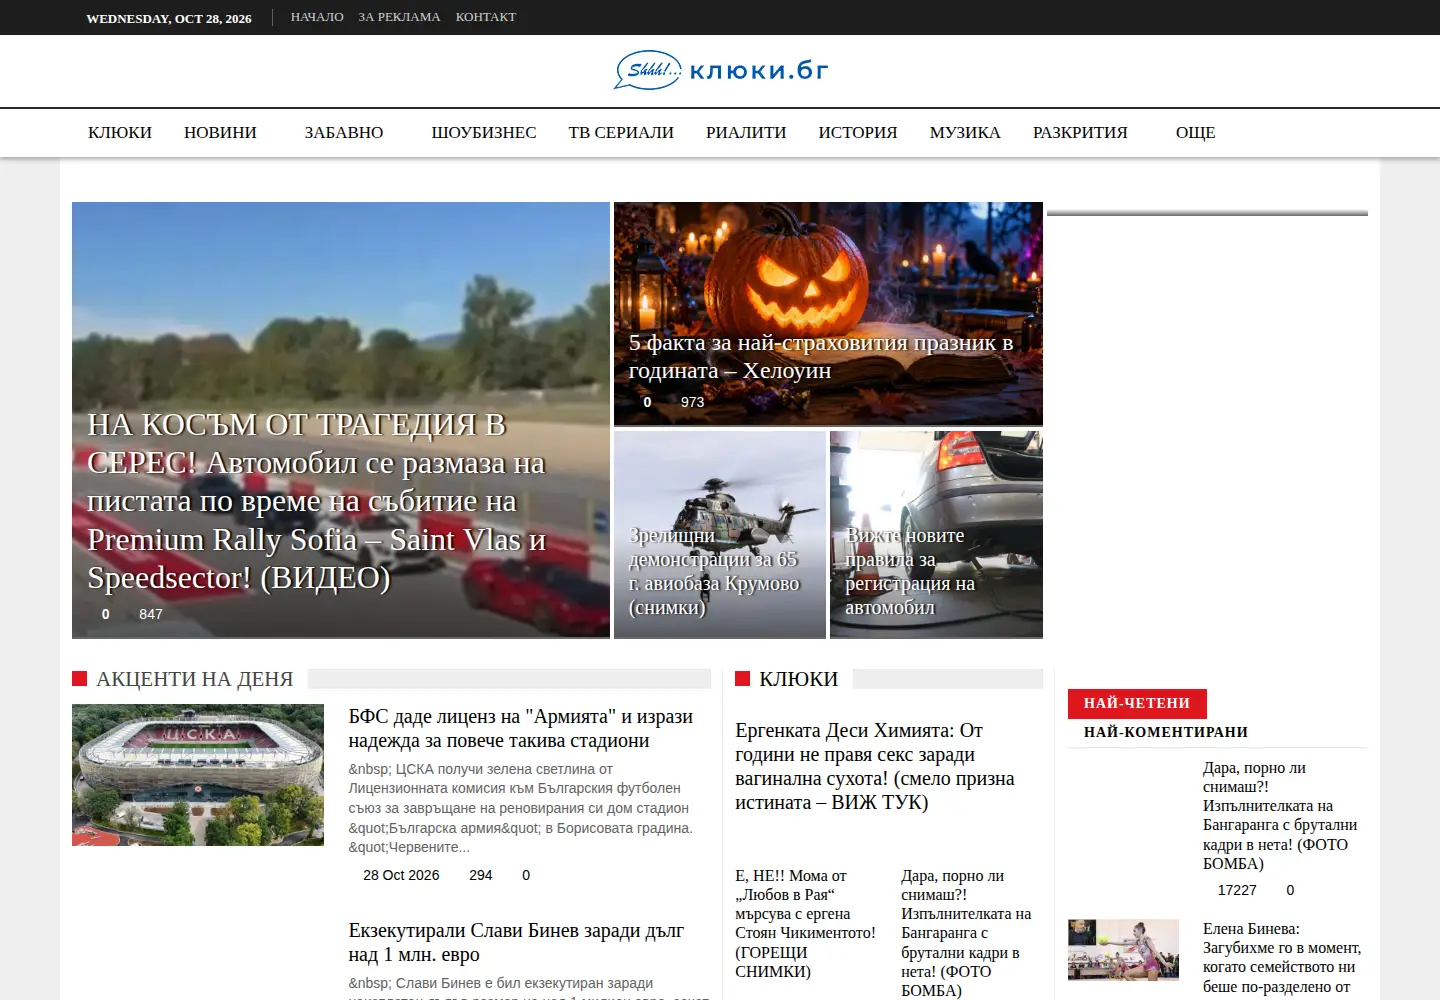This screenshot has height=1000, width=1440.
Task: Open the ИСТОРИЯ section
Action: (858, 132)
